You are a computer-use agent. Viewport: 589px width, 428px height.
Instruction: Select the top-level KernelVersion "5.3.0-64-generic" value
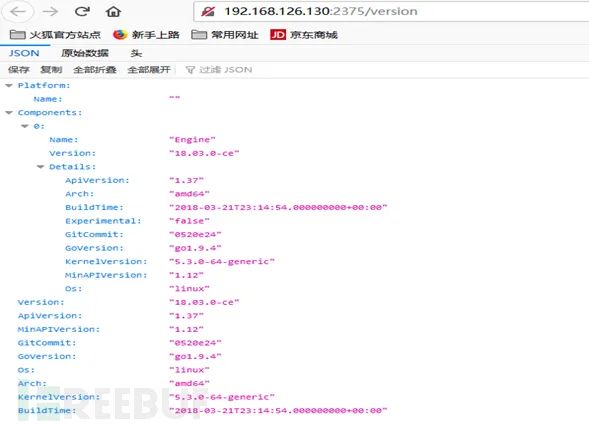pyautogui.click(x=222, y=397)
